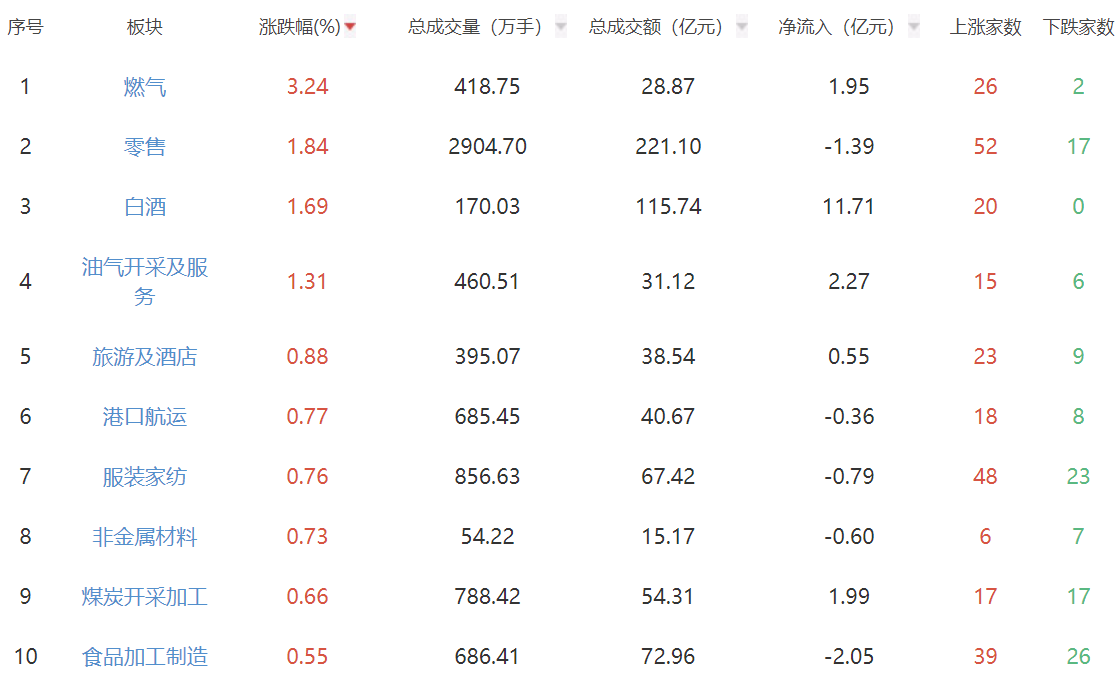Open the 旅游及酒店 sector link
Viewport: 1119px width, 679px height.
pyautogui.click(x=145, y=357)
